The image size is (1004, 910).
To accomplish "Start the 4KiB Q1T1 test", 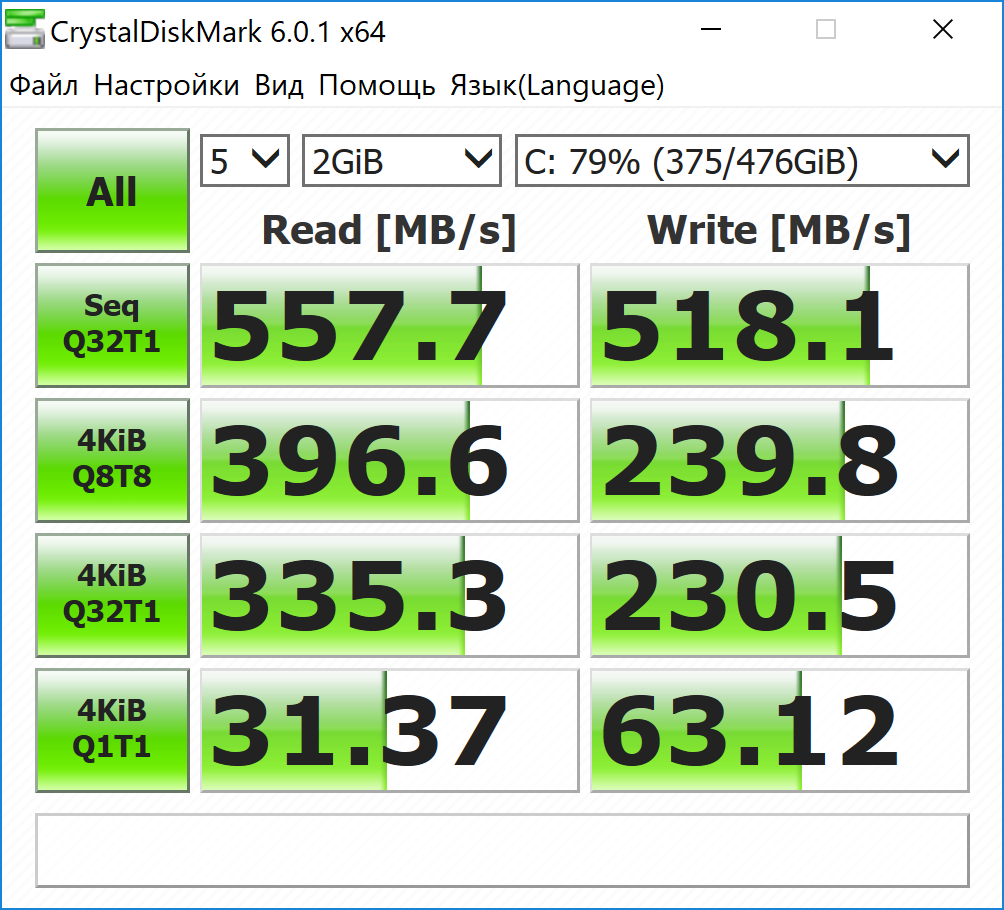I will [112, 731].
